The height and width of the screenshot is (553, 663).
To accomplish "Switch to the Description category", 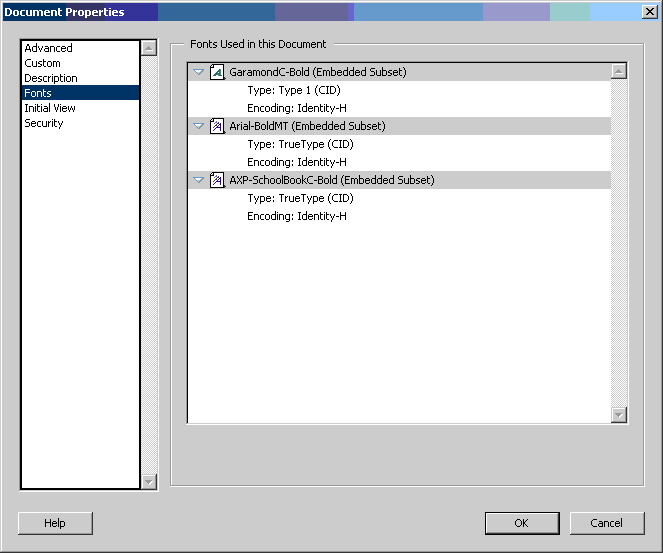I will click(x=80, y=78).
